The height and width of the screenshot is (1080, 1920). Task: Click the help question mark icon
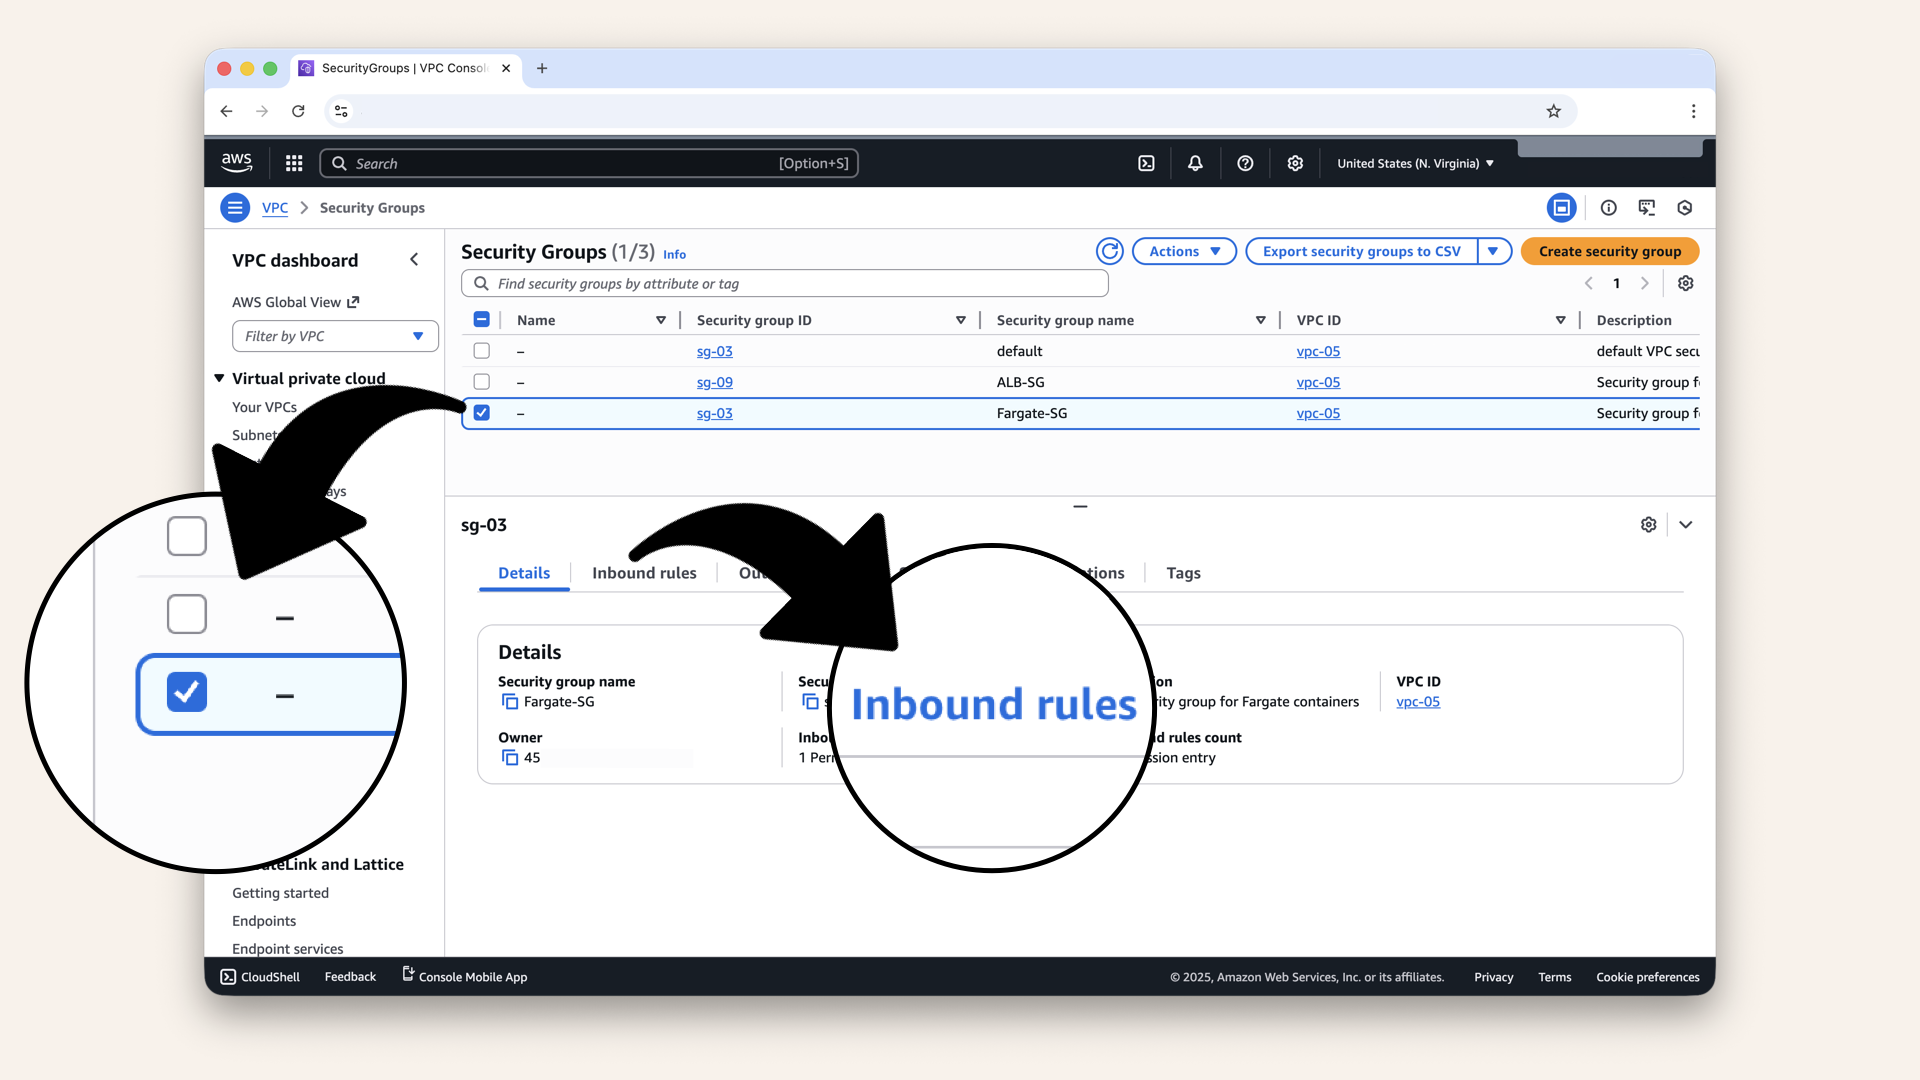point(1245,162)
